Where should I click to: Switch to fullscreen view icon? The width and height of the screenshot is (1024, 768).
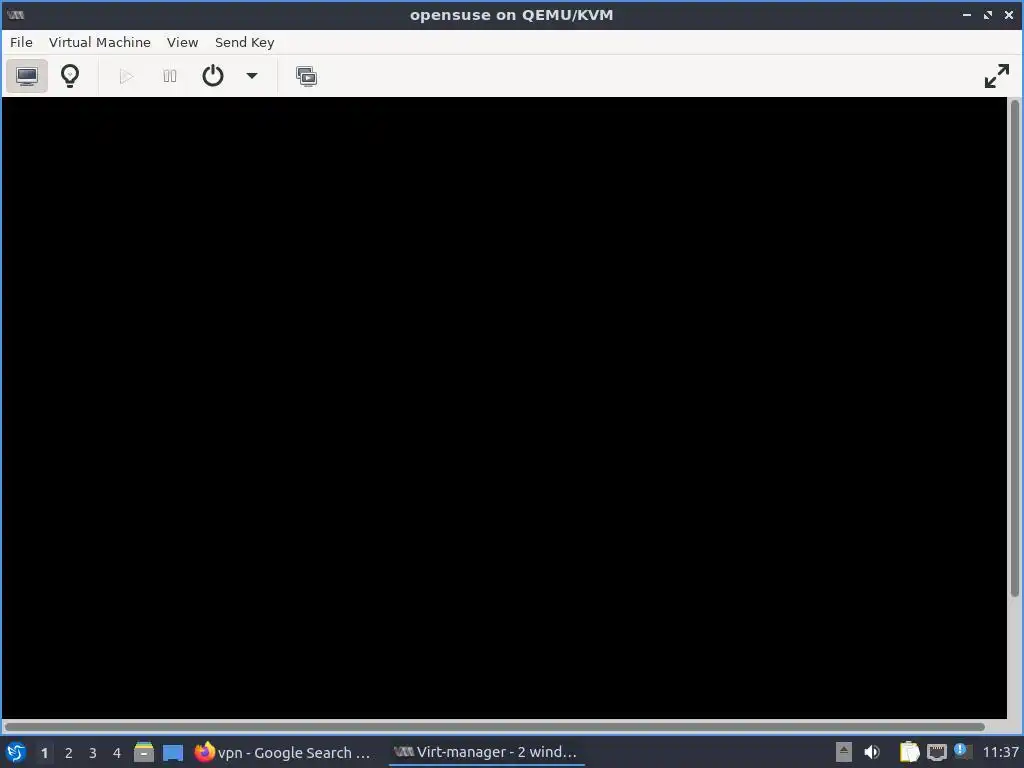pyautogui.click(x=997, y=76)
